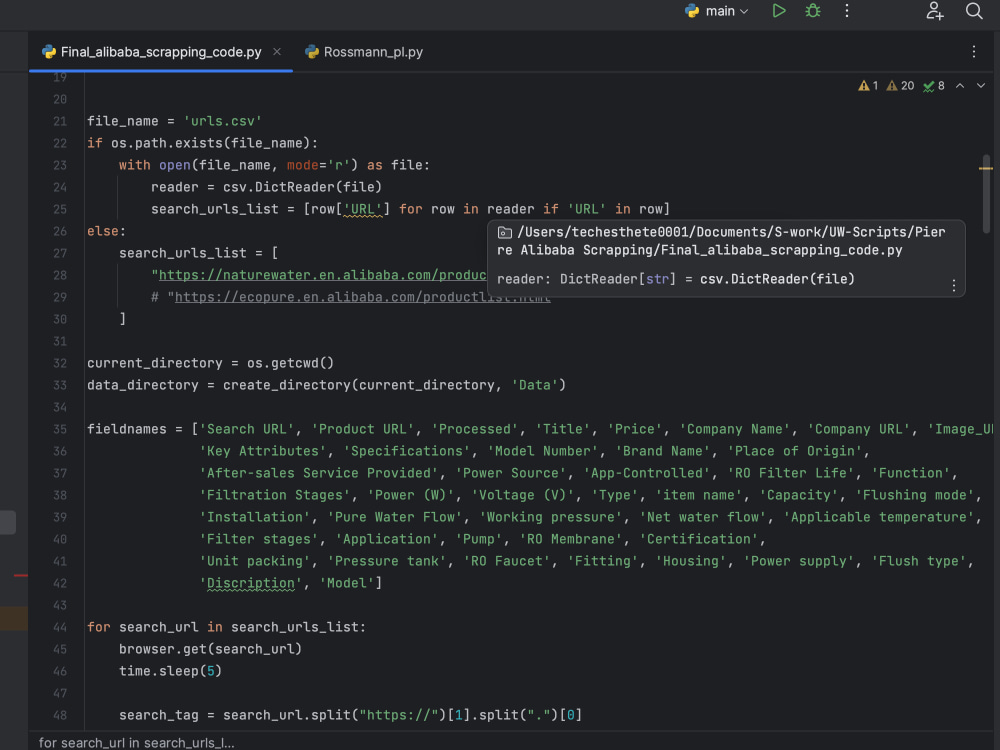The height and width of the screenshot is (750, 1000).
Task: Start Code With Me via the user-plus icon
Action: (x=934, y=11)
